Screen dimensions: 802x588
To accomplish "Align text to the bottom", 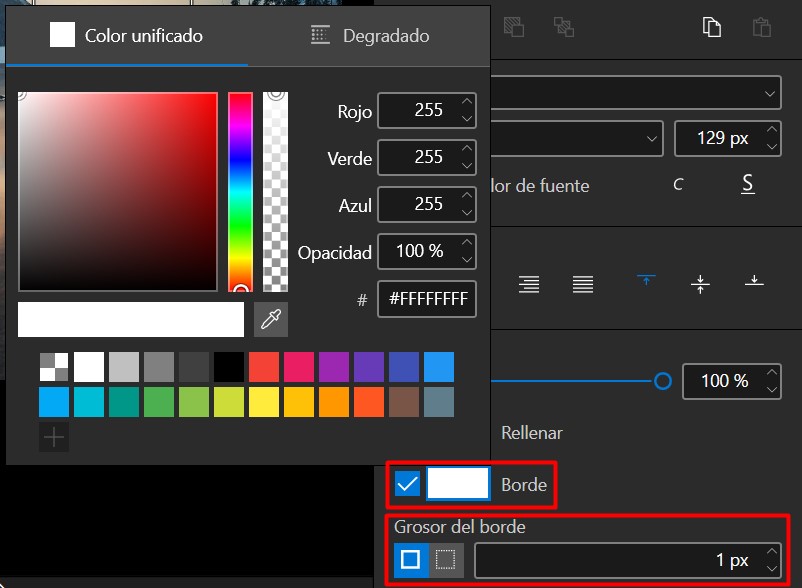I will [754, 280].
